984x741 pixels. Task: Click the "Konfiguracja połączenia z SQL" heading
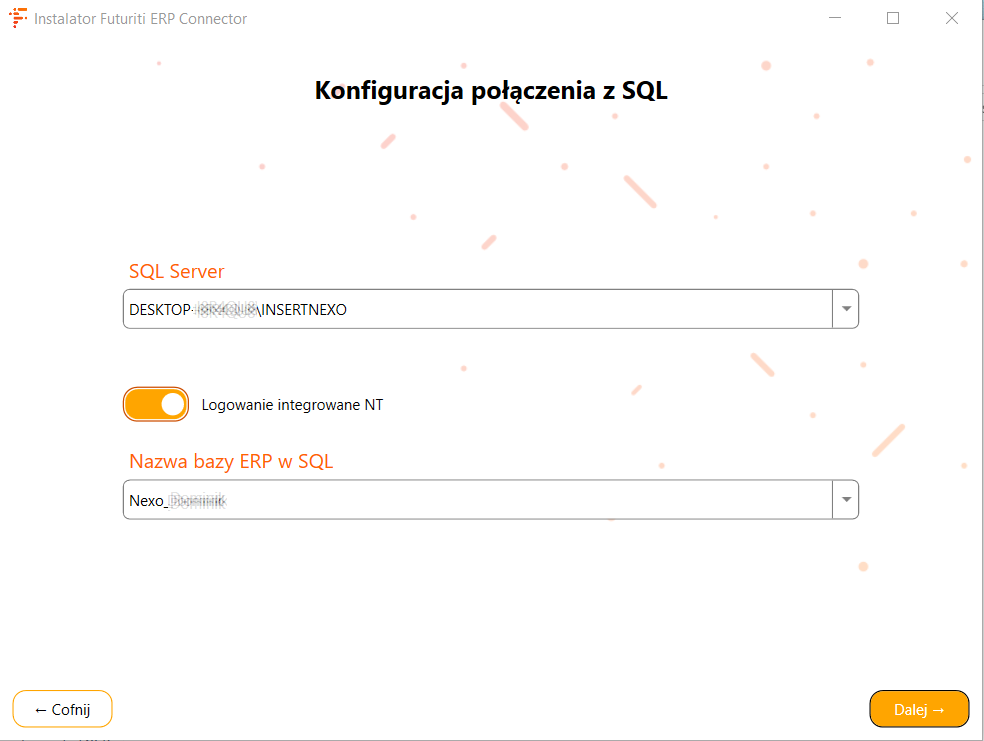click(x=491, y=91)
